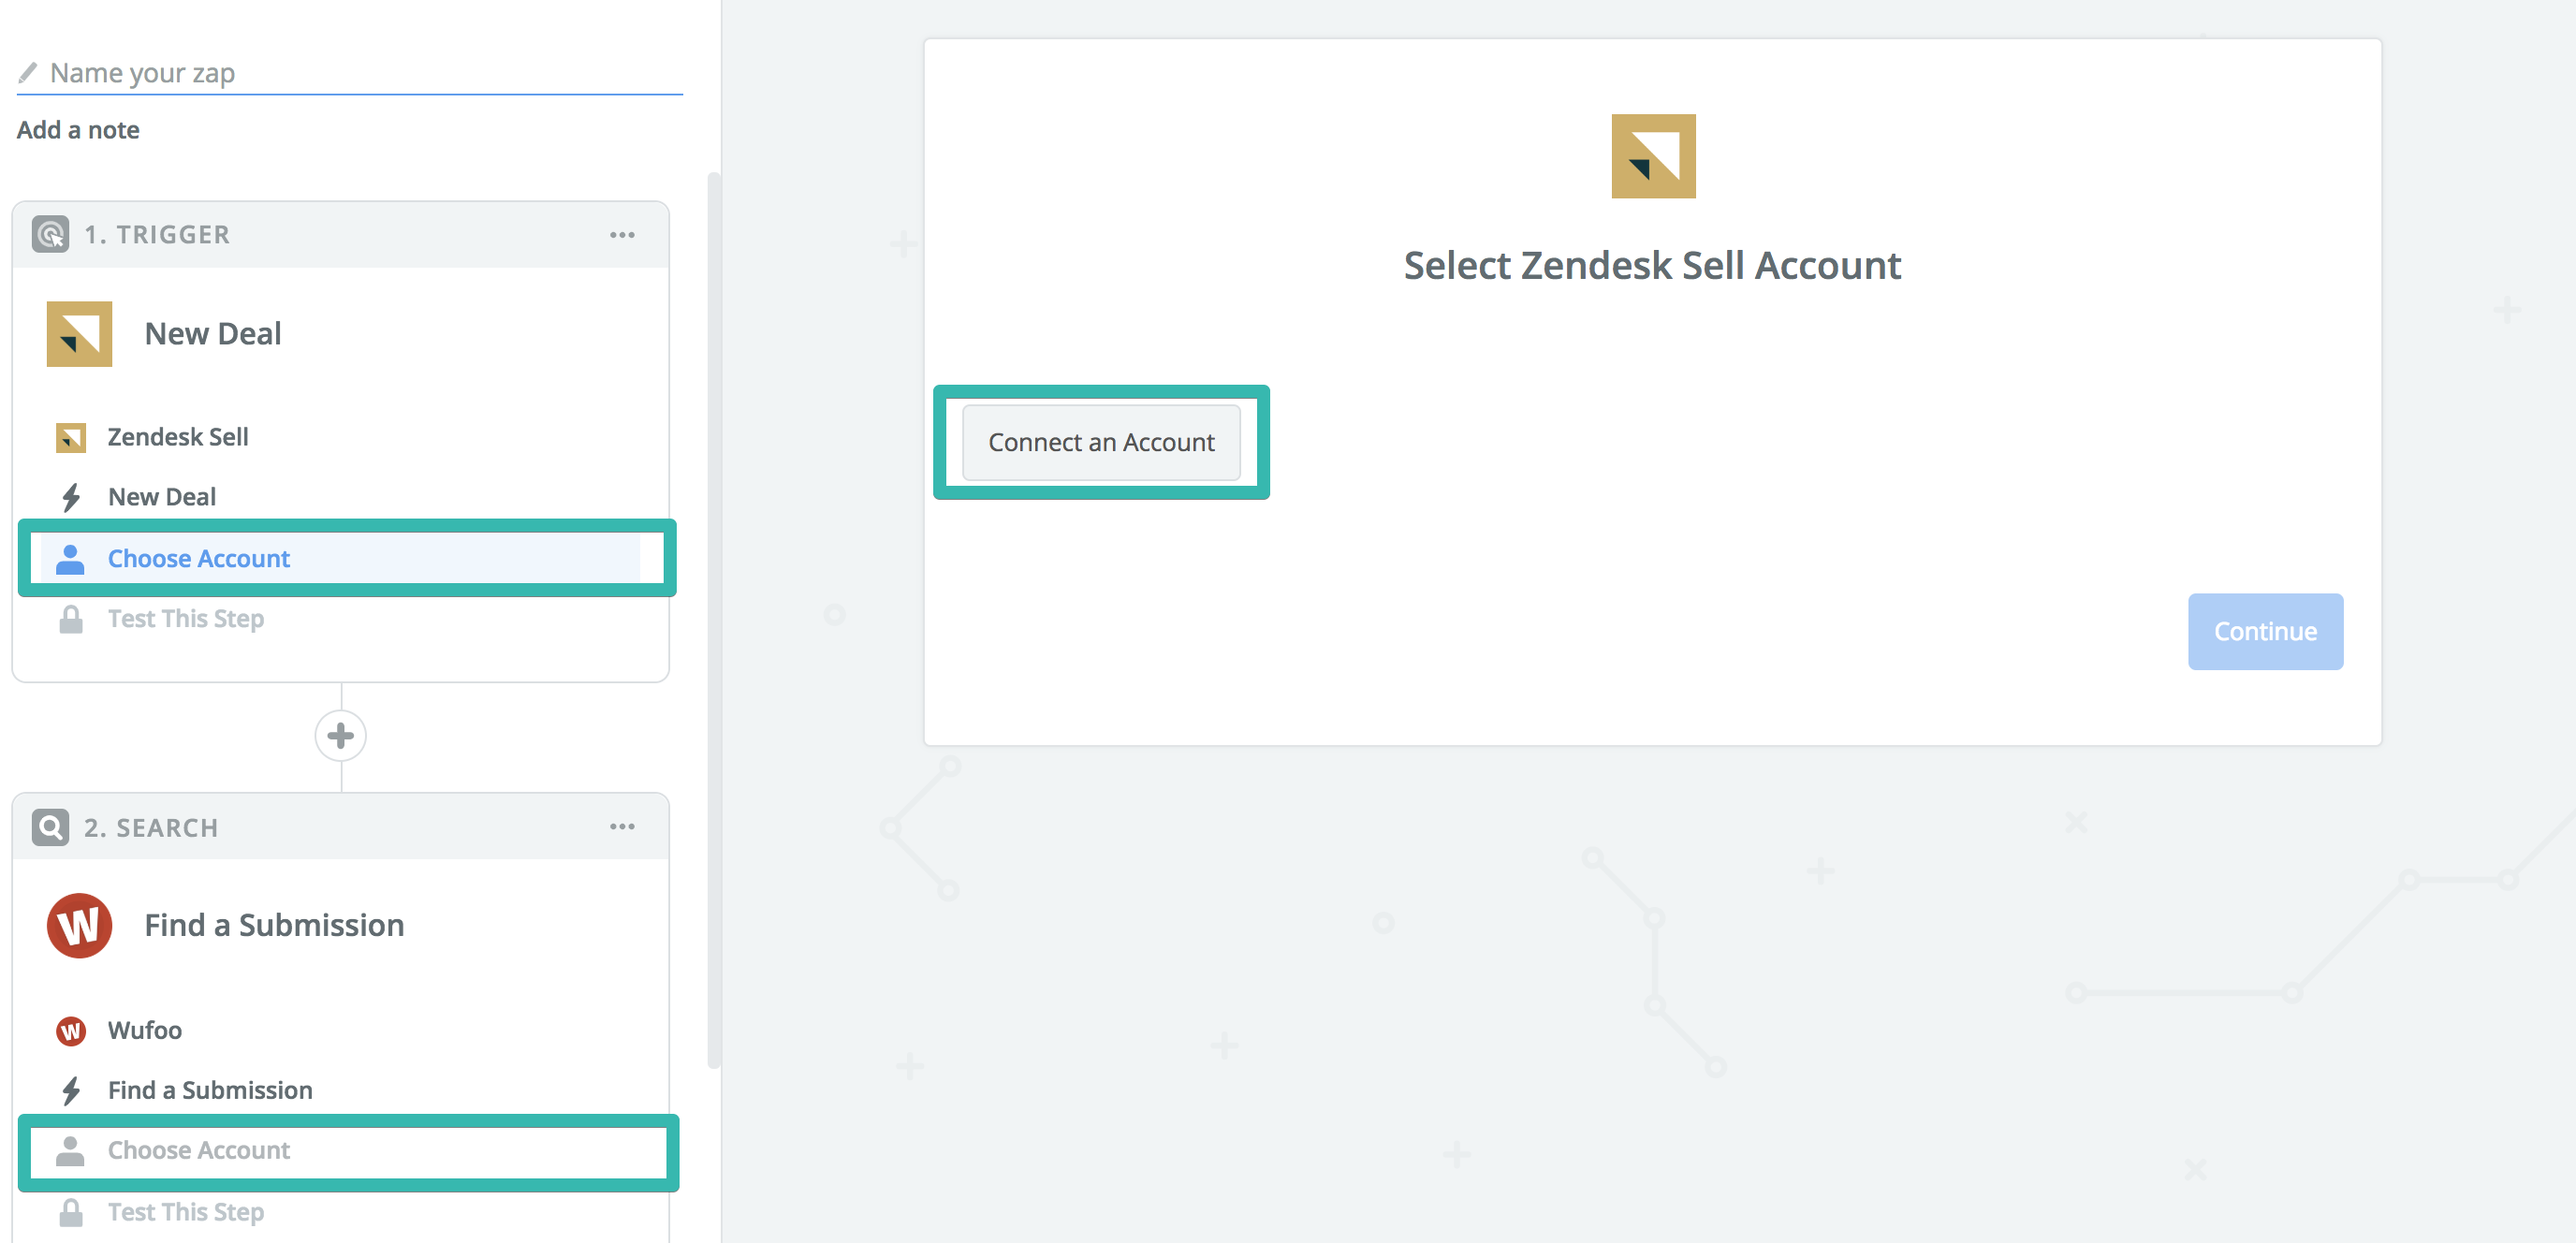Click the plus icon between steps
Image resolution: width=2576 pixels, height=1243 pixels.
pyautogui.click(x=340, y=736)
